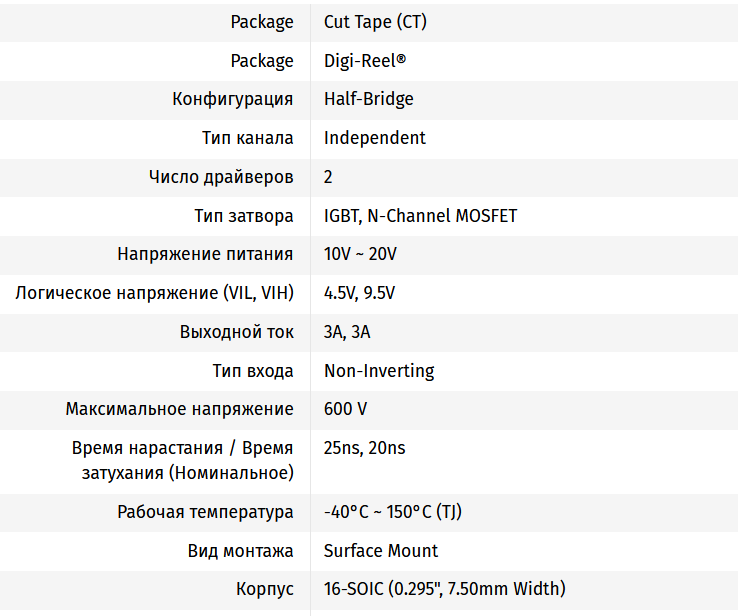Click the "-40°C ~ 150°C (TJ)" temperature value
738x616 pixels.
coord(392,512)
